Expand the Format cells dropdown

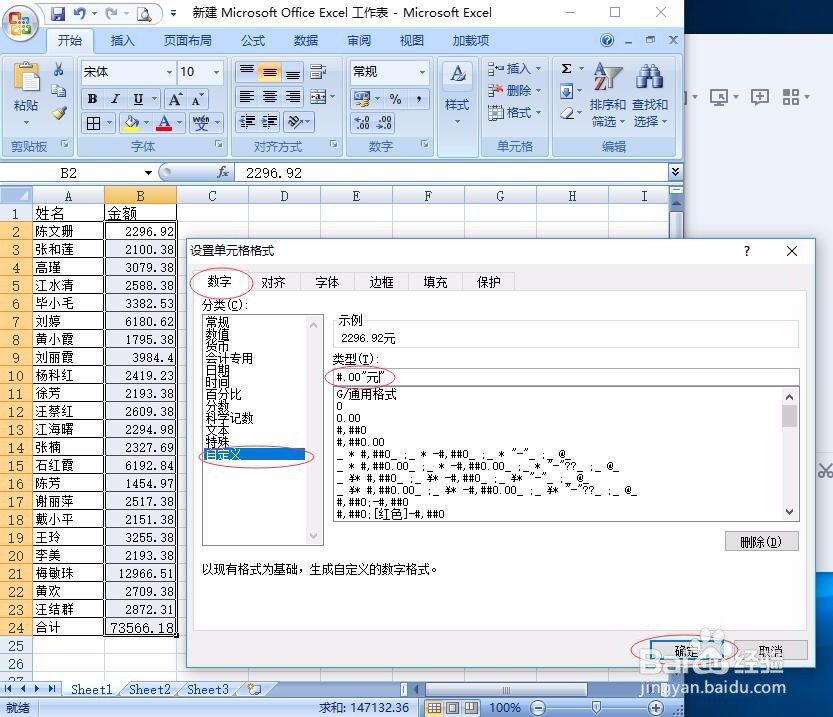pos(538,113)
